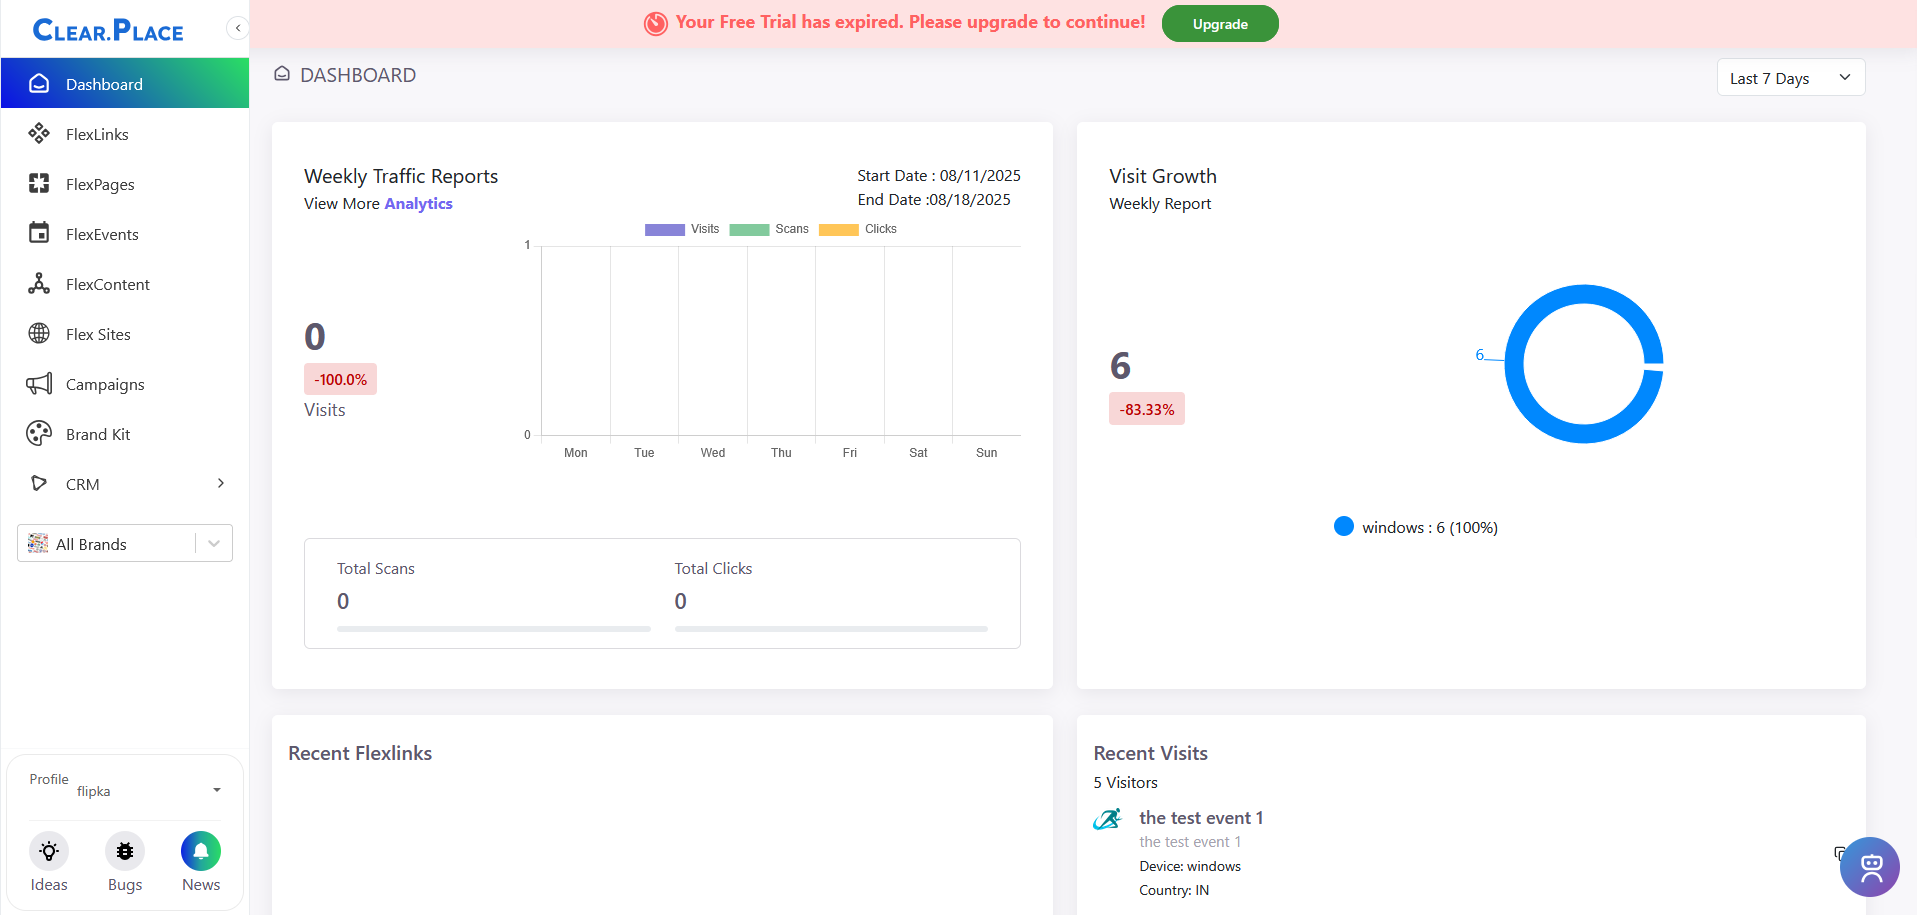The image size is (1917, 915).
Task: Click the green Upgrade button
Action: click(x=1219, y=24)
